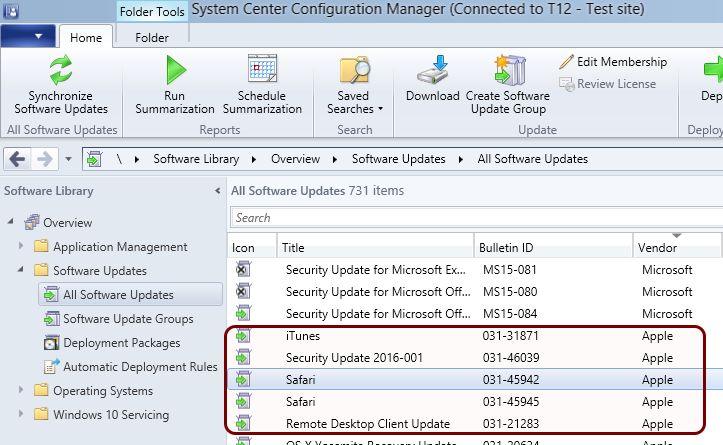
Task: Click icon of Safari 031-45945 row
Action: 243,402
